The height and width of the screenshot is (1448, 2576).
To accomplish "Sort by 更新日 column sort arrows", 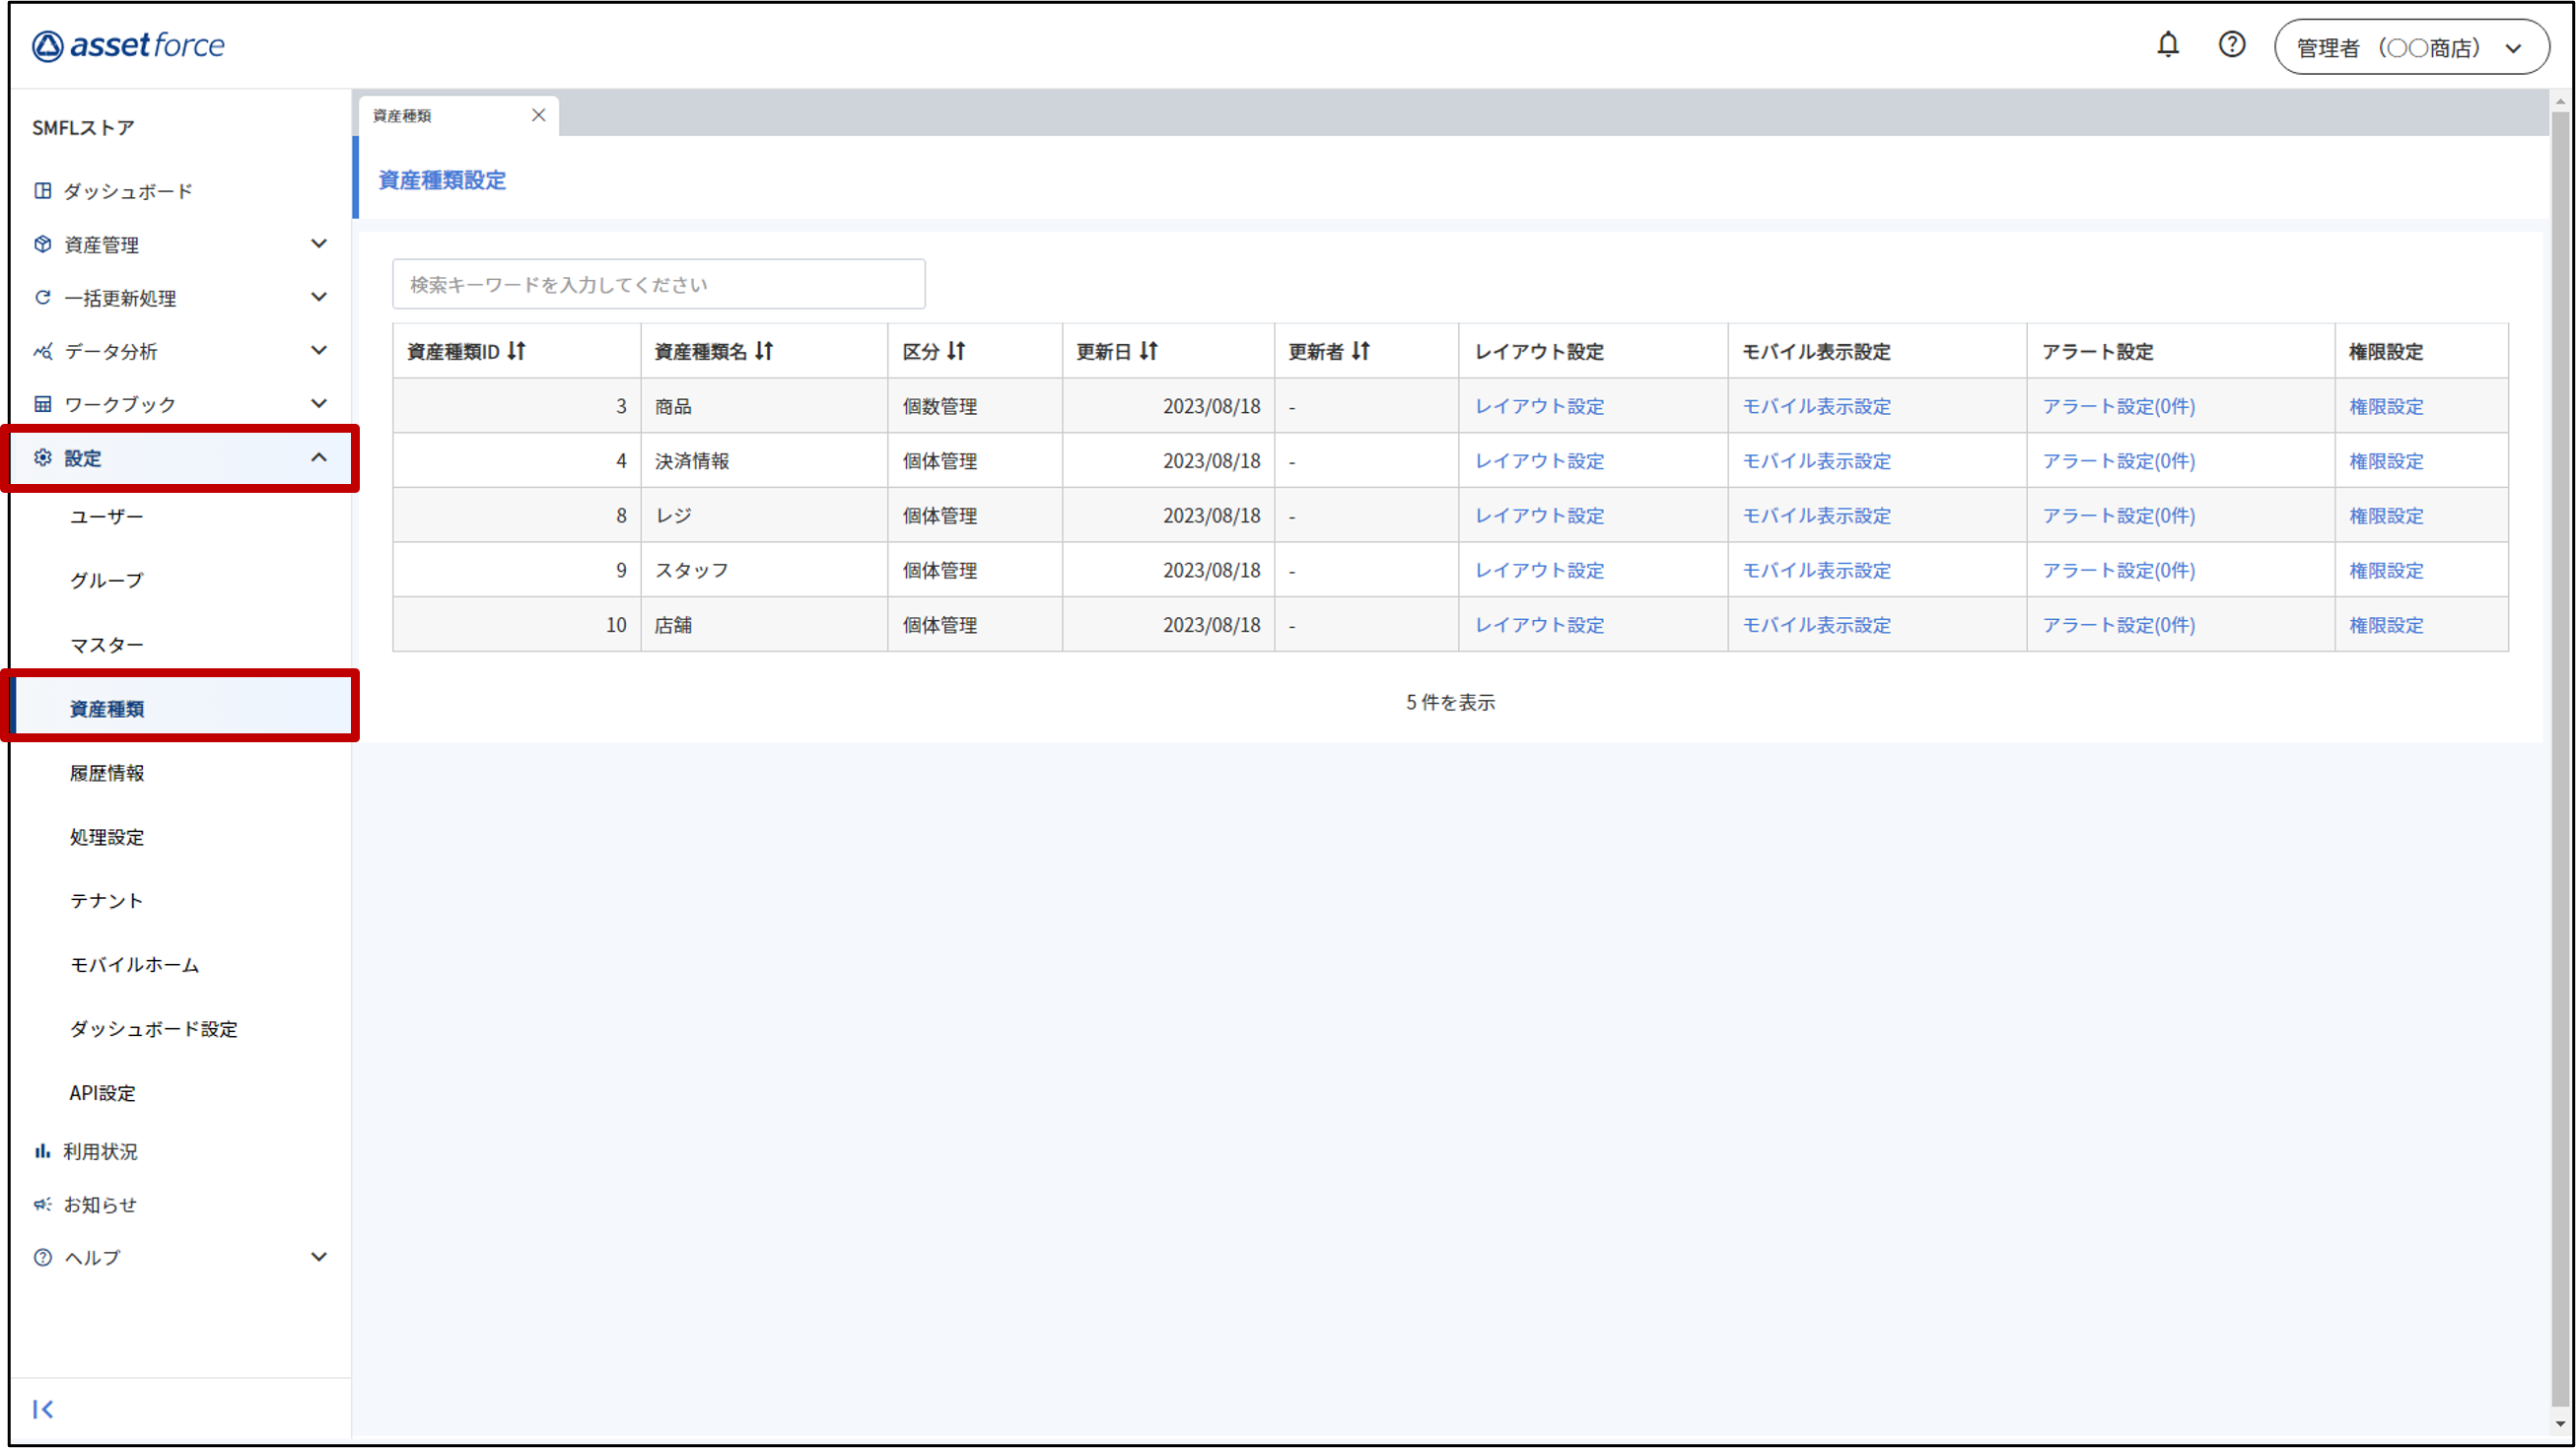I will tap(1148, 351).
